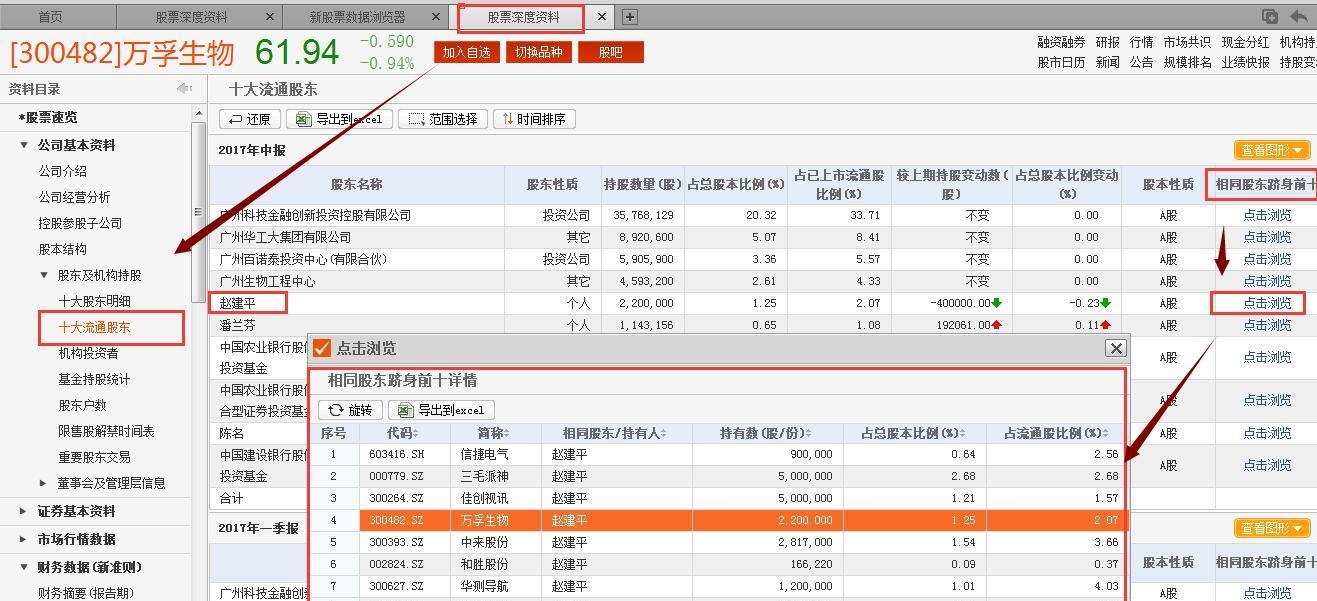Viewport: 1317px width, 601px height.
Task: Open the 业绩快报 link
Action: (1245, 62)
